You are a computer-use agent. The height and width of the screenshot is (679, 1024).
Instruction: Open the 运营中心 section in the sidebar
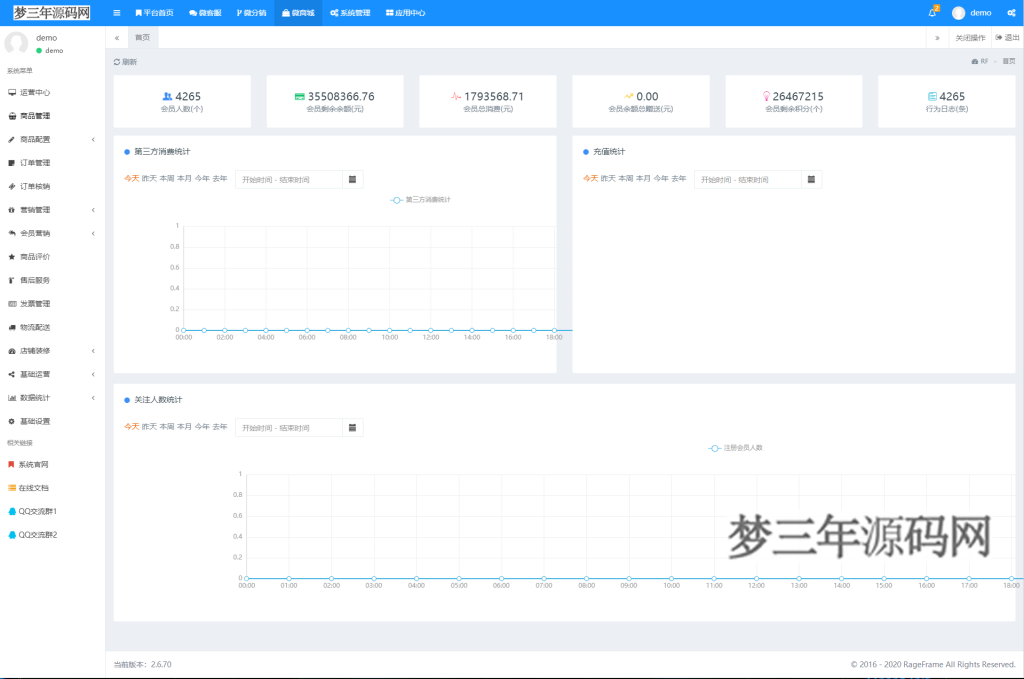pos(41,92)
